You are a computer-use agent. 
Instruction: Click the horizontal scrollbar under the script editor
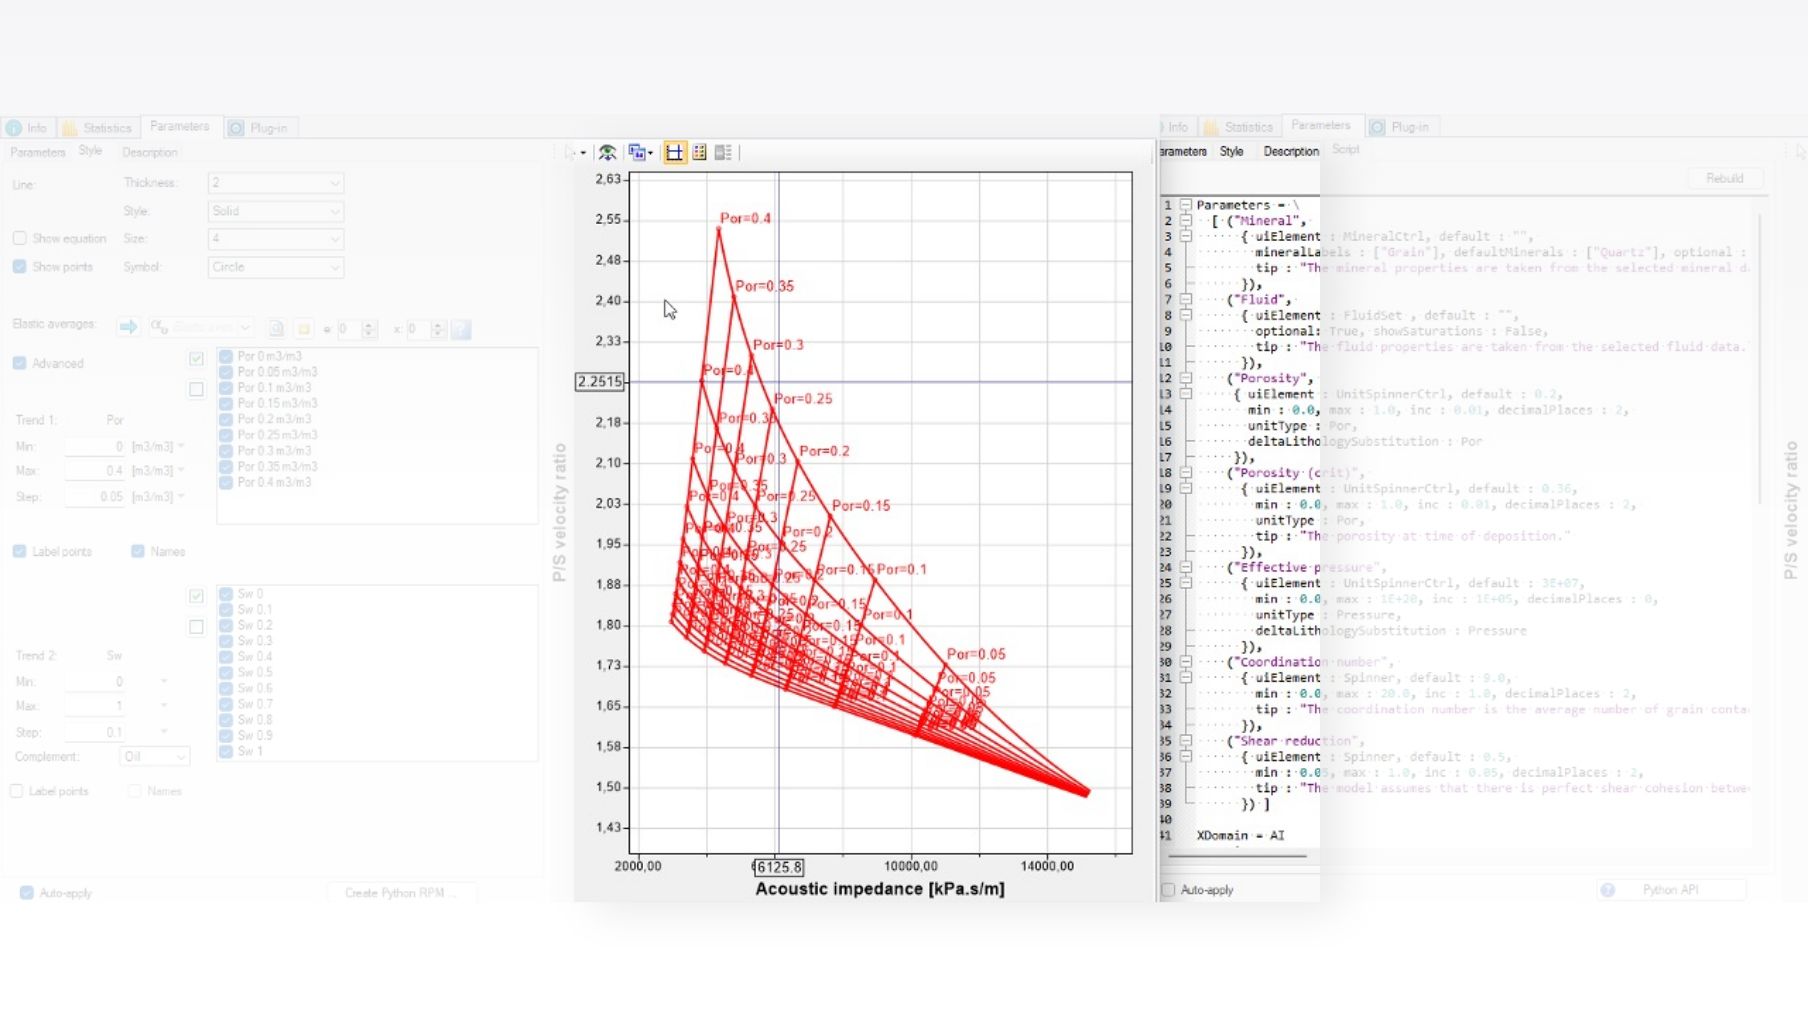1238,856
